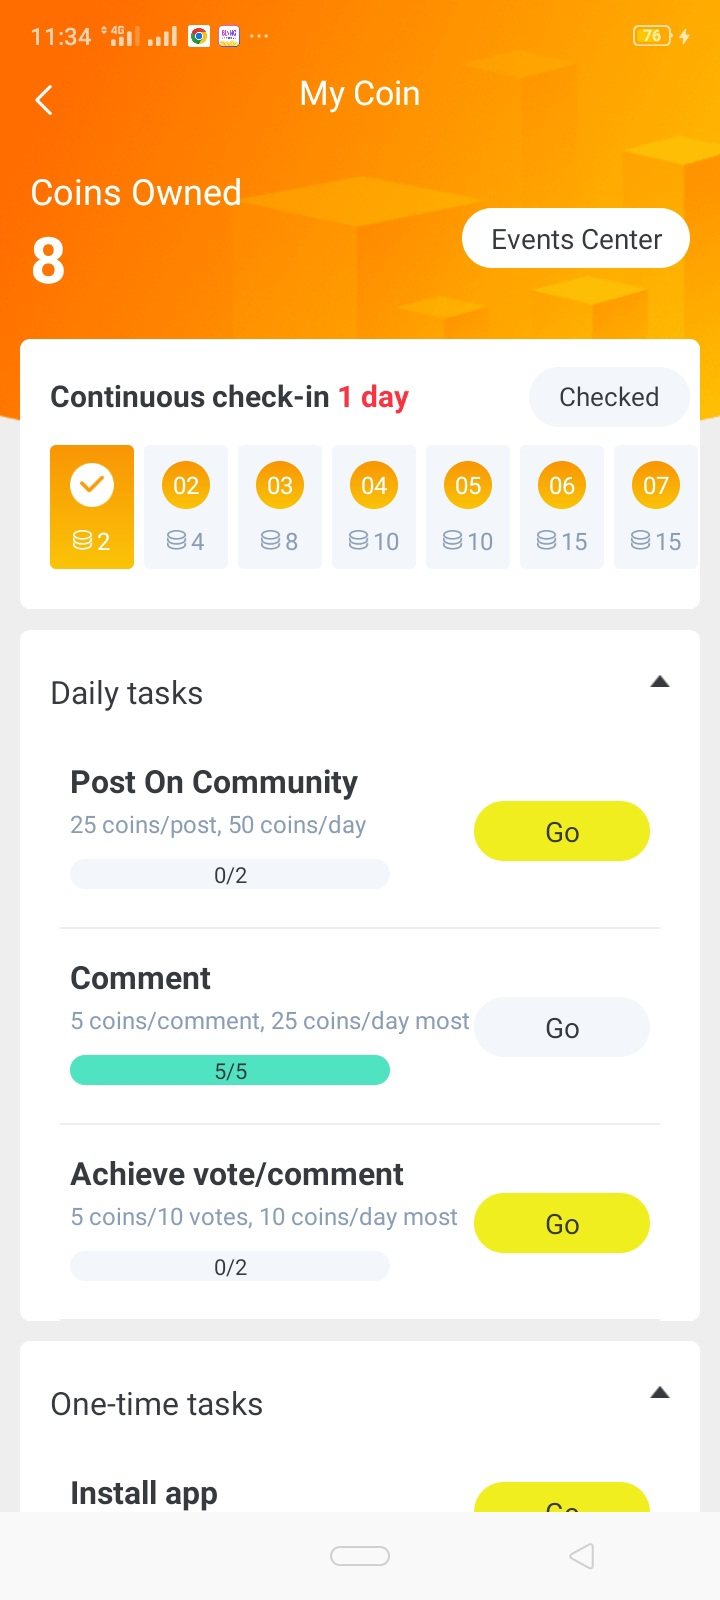Tap the back arrow icon
This screenshot has height=1600, width=720.
tap(44, 99)
